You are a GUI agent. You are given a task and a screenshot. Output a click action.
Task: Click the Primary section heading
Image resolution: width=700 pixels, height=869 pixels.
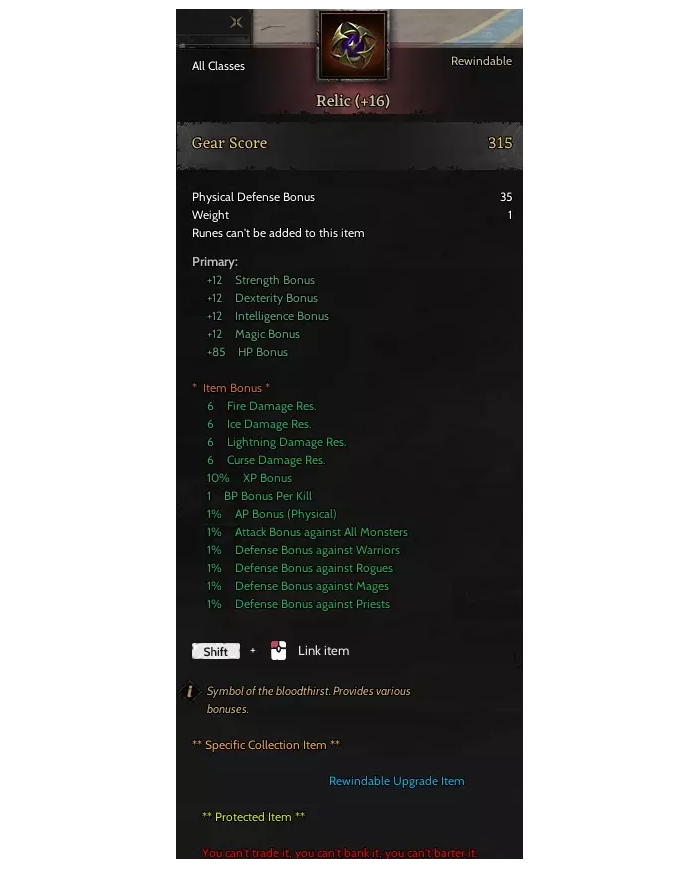pyautogui.click(x=214, y=262)
